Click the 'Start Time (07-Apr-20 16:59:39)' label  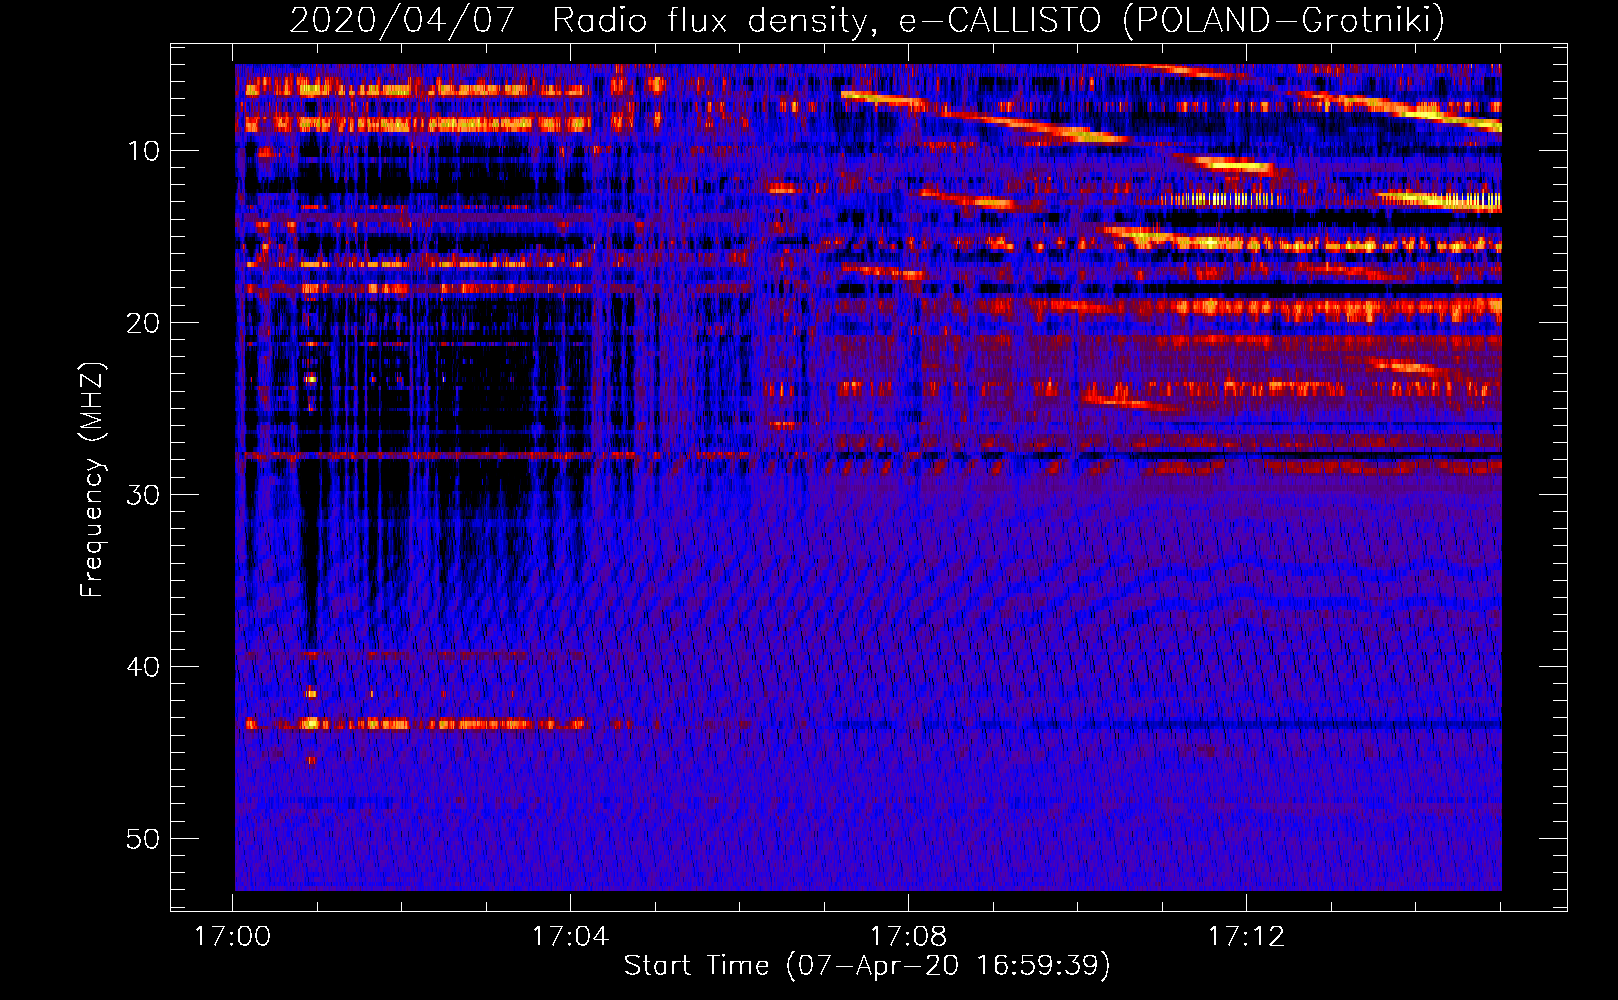pyautogui.click(x=867, y=966)
